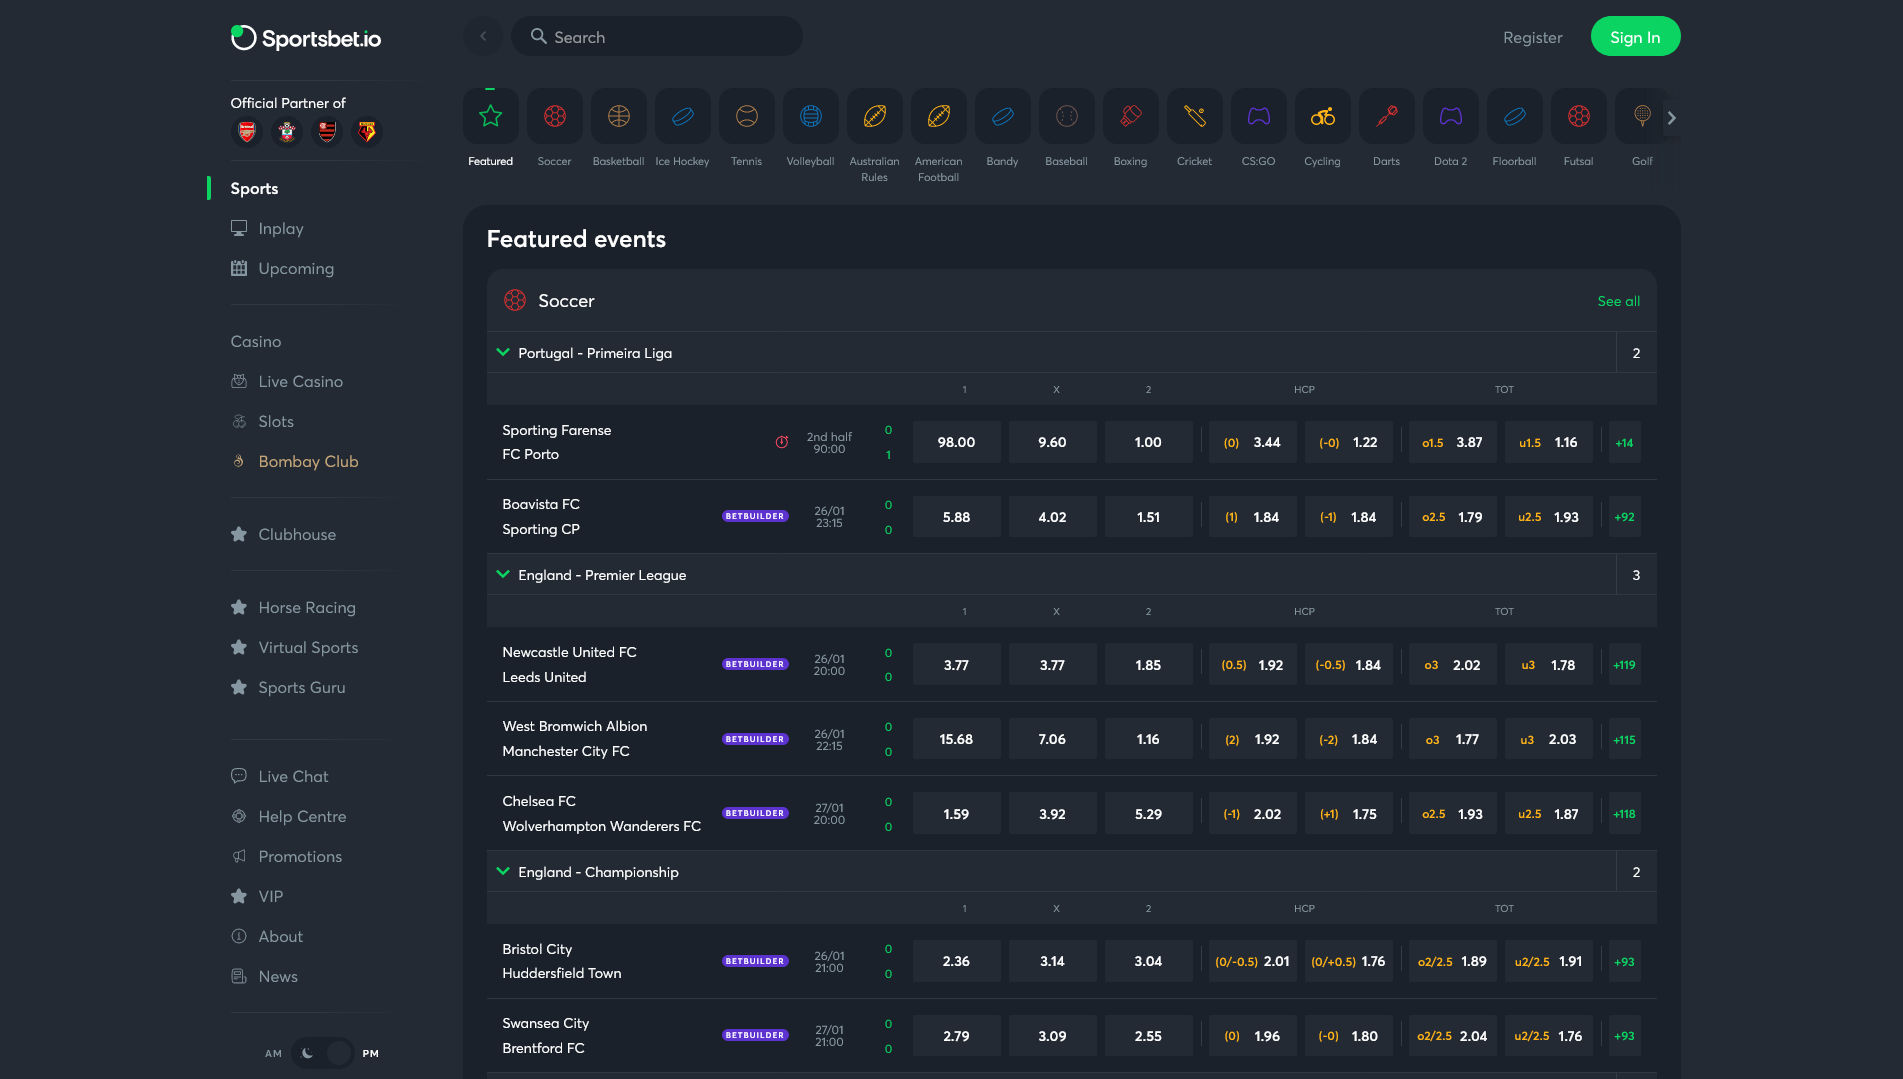Click the Arsenal partner badge

click(x=247, y=131)
